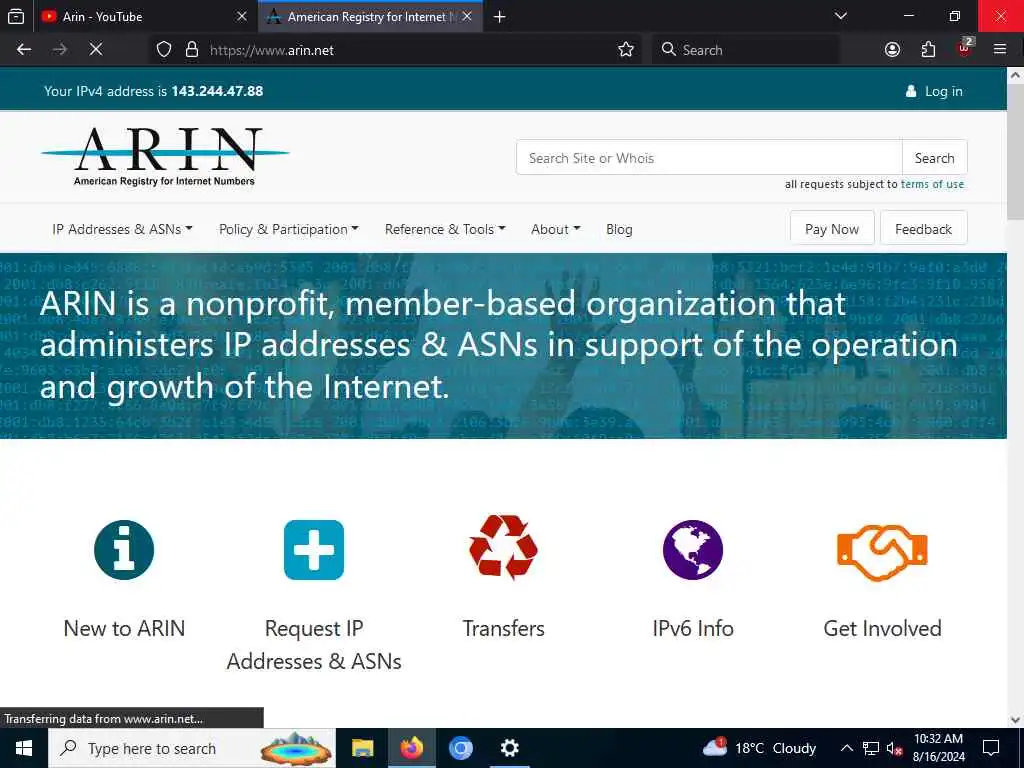Open the network status tray icon
This screenshot has width=1024, height=768.
[x=871, y=748]
